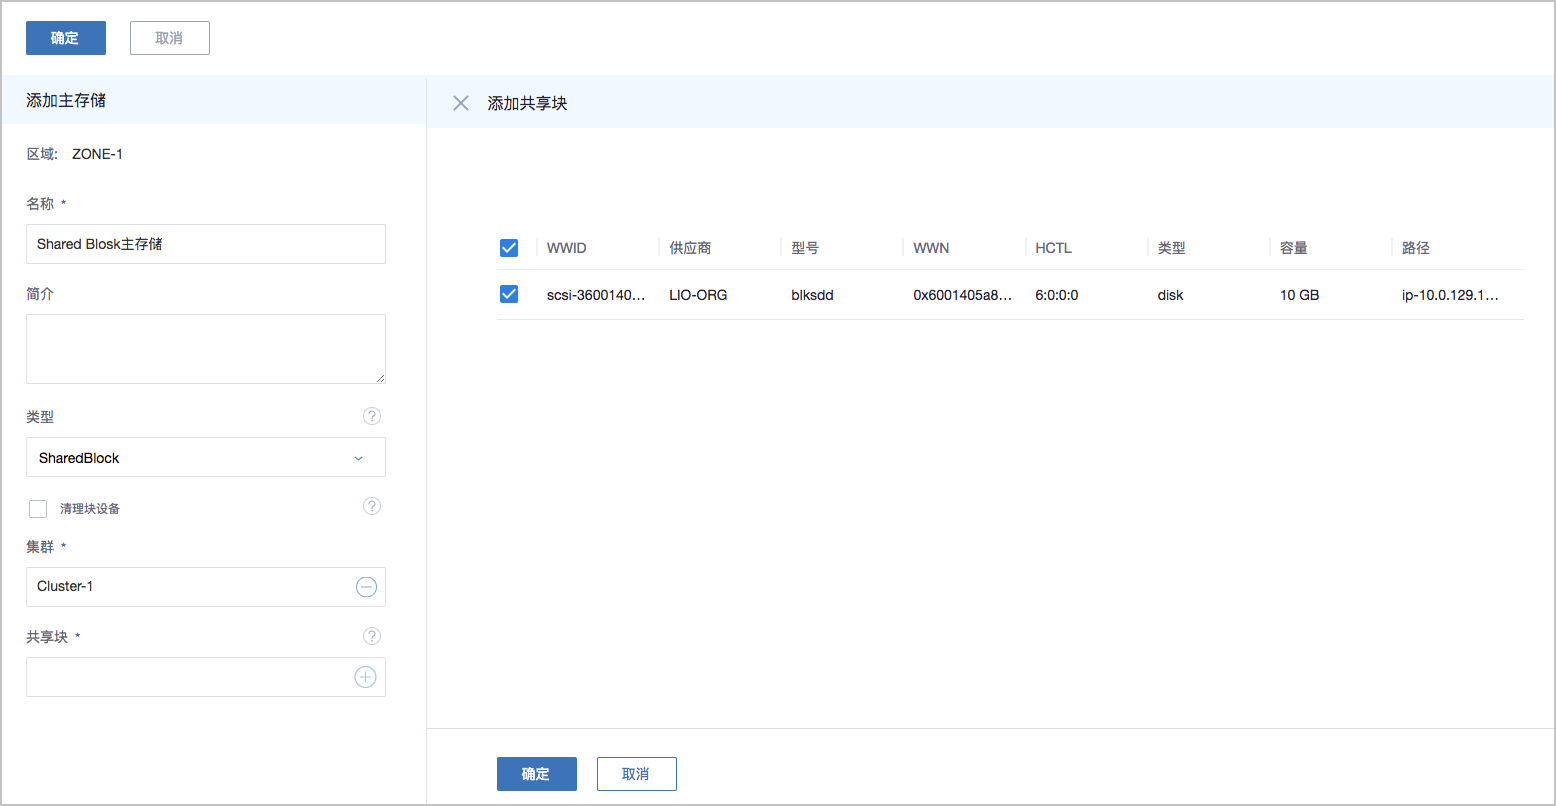The height and width of the screenshot is (806, 1556).
Task: Open help icon next to 共享块
Action: (x=372, y=636)
